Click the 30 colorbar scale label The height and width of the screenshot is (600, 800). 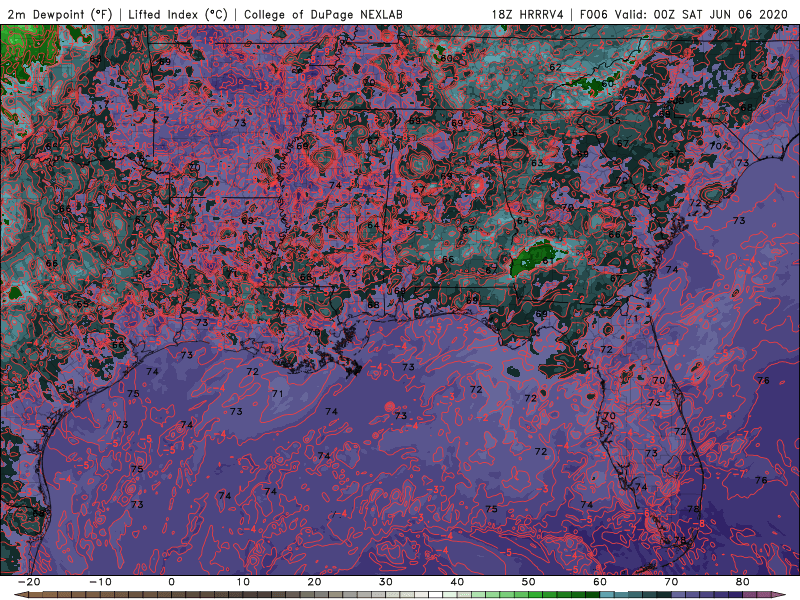386,582
